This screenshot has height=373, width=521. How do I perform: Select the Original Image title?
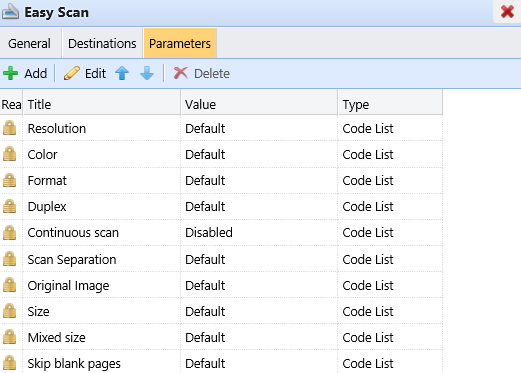point(68,286)
